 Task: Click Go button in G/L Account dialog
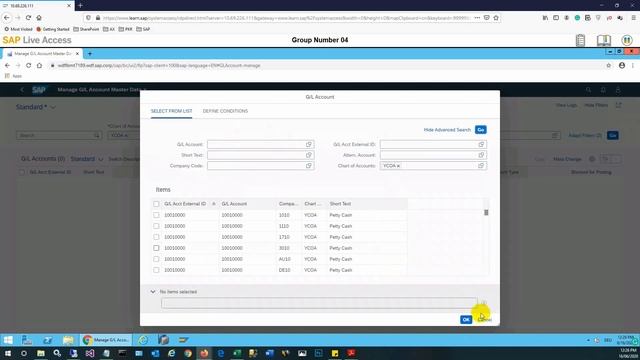pyautogui.click(x=480, y=130)
